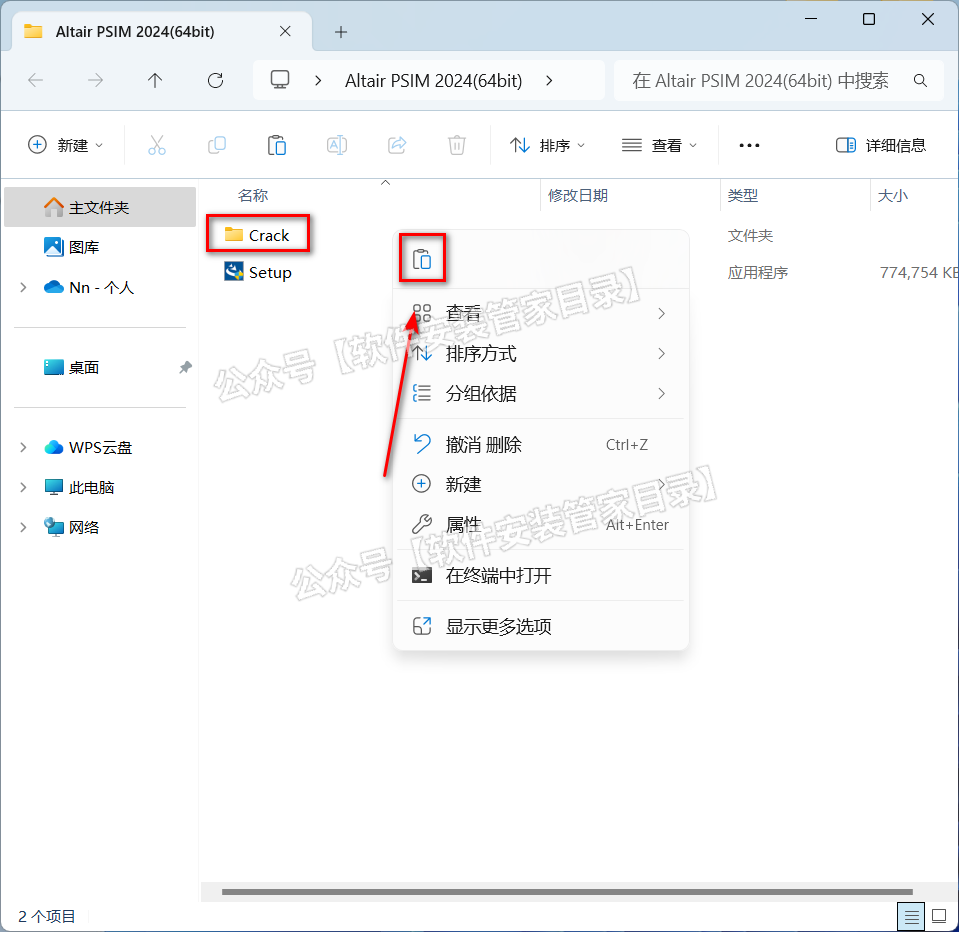Click the chevron after the Altair PSIM path segment

[549, 80]
